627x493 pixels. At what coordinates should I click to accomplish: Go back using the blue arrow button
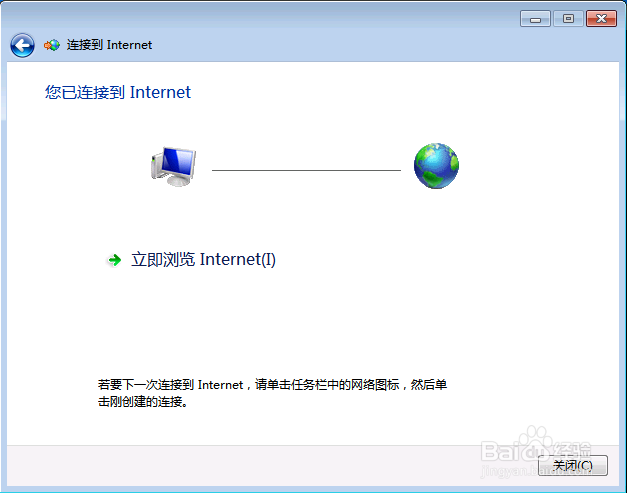(x=22, y=45)
